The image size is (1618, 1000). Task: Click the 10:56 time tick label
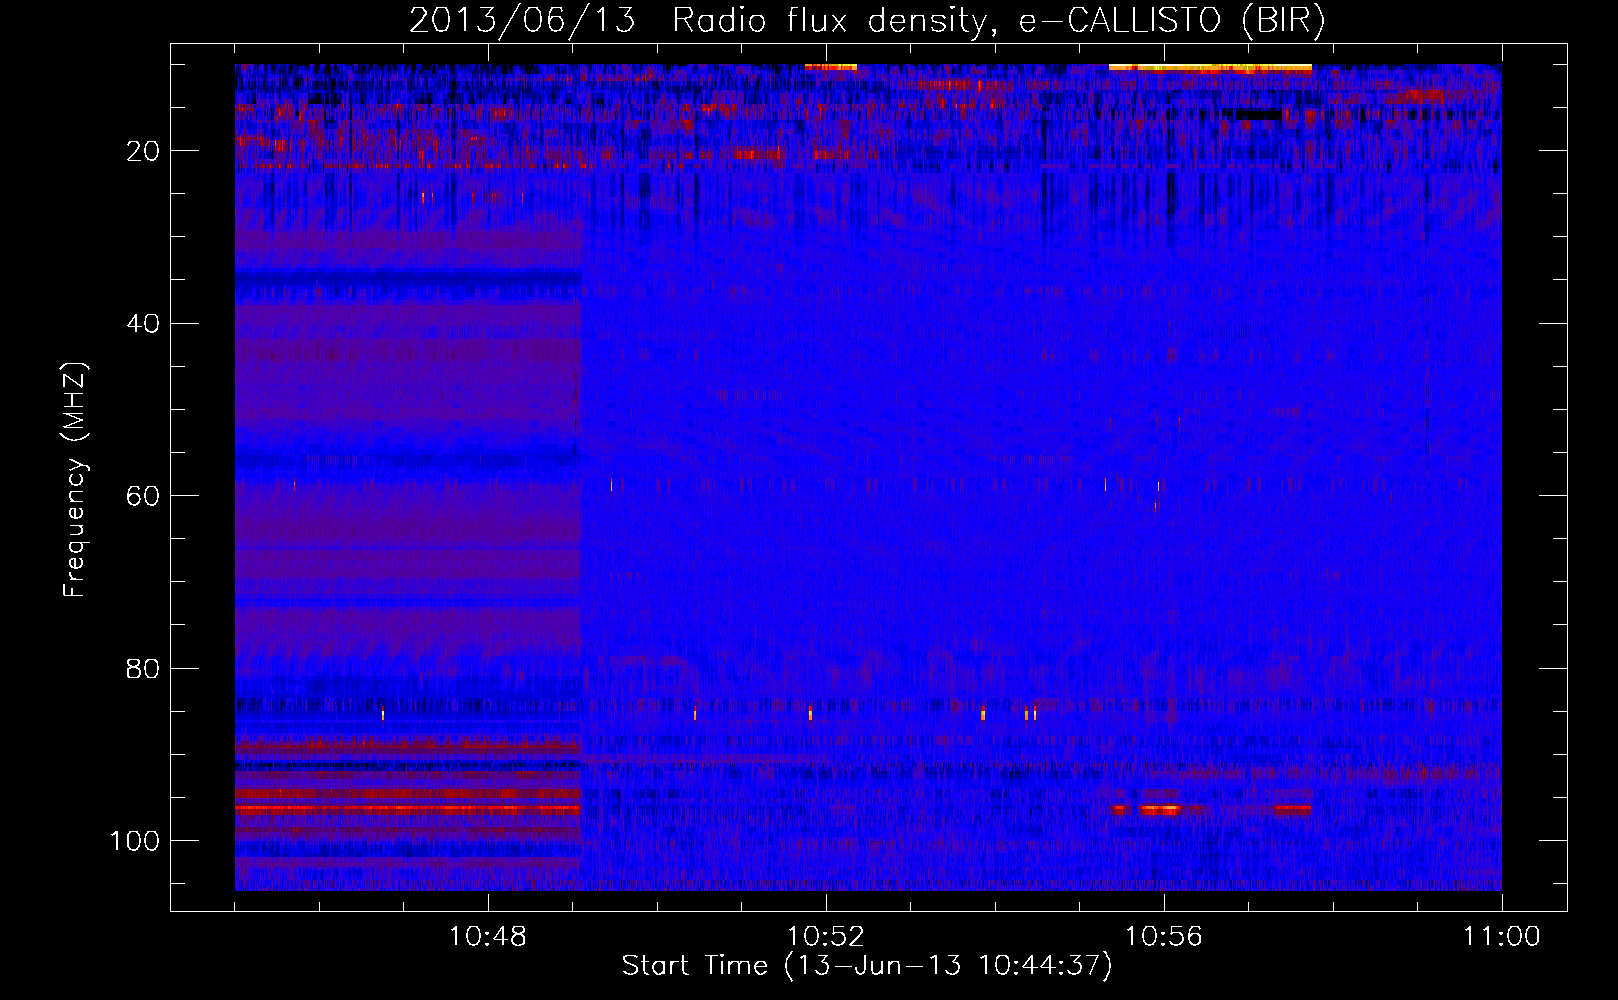(x=1164, y=937)
